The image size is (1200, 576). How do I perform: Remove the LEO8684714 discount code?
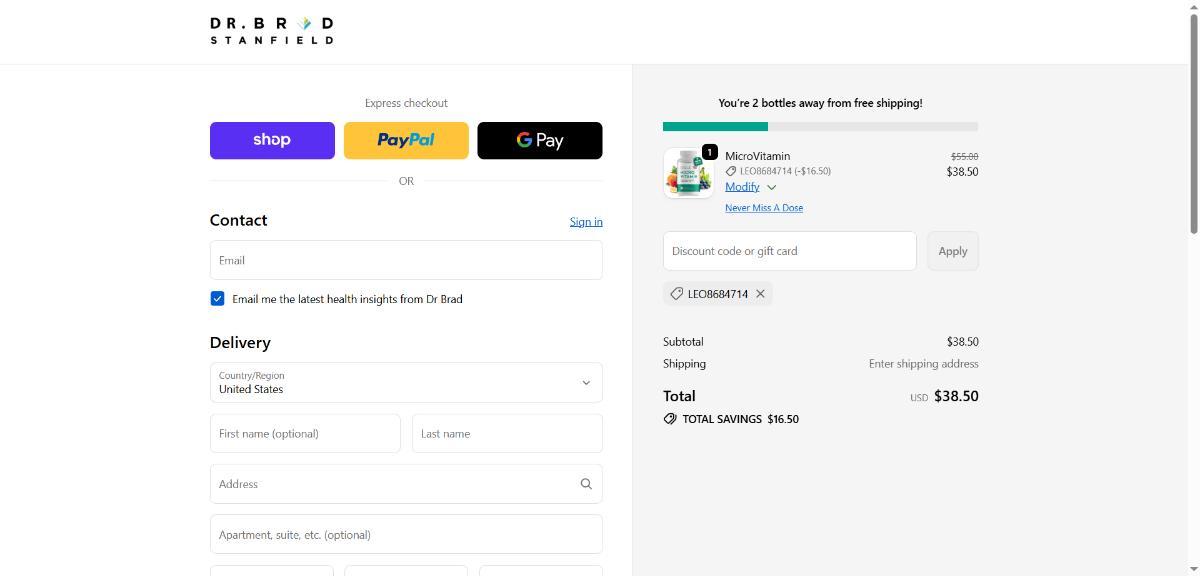(x=760, y=294)
